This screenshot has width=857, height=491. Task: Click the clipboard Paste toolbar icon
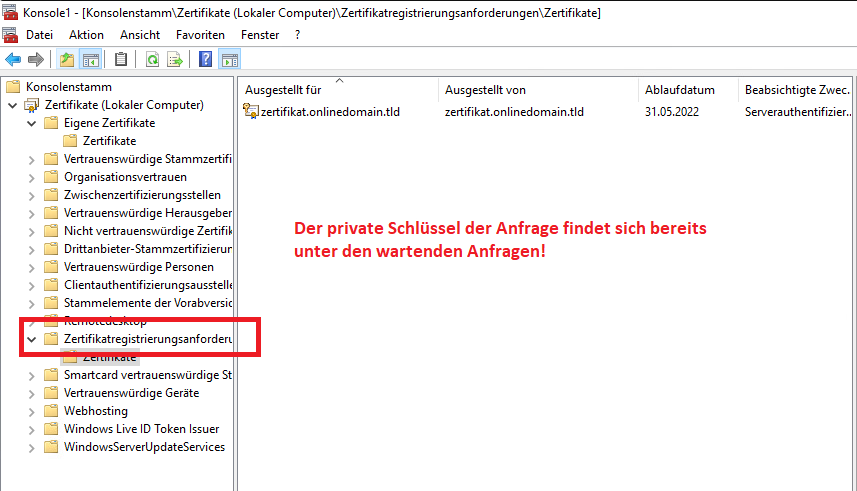(x=121, y=59)
